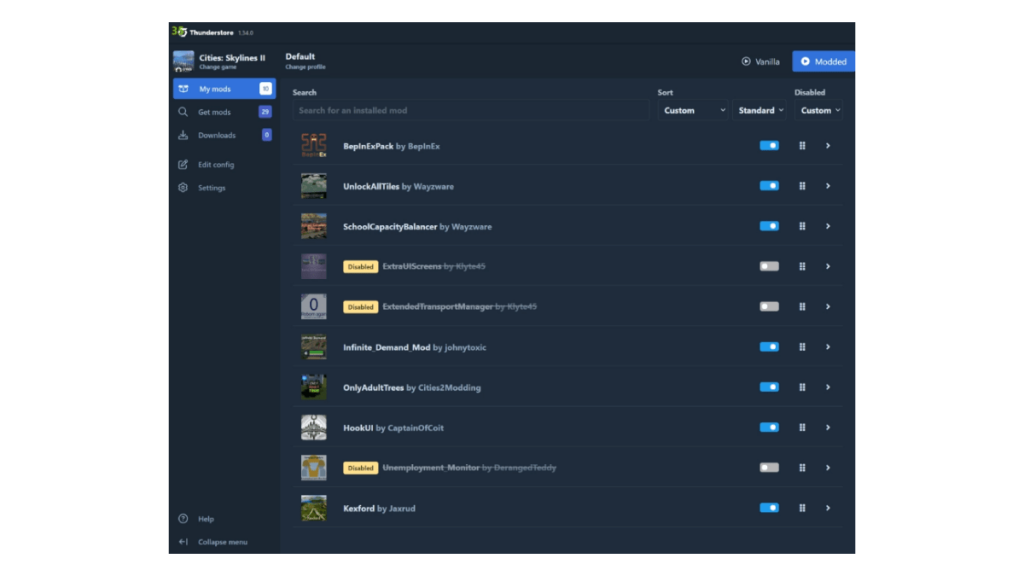
Task: Click the My mods sidebar icon
Action: pos(184,89)
